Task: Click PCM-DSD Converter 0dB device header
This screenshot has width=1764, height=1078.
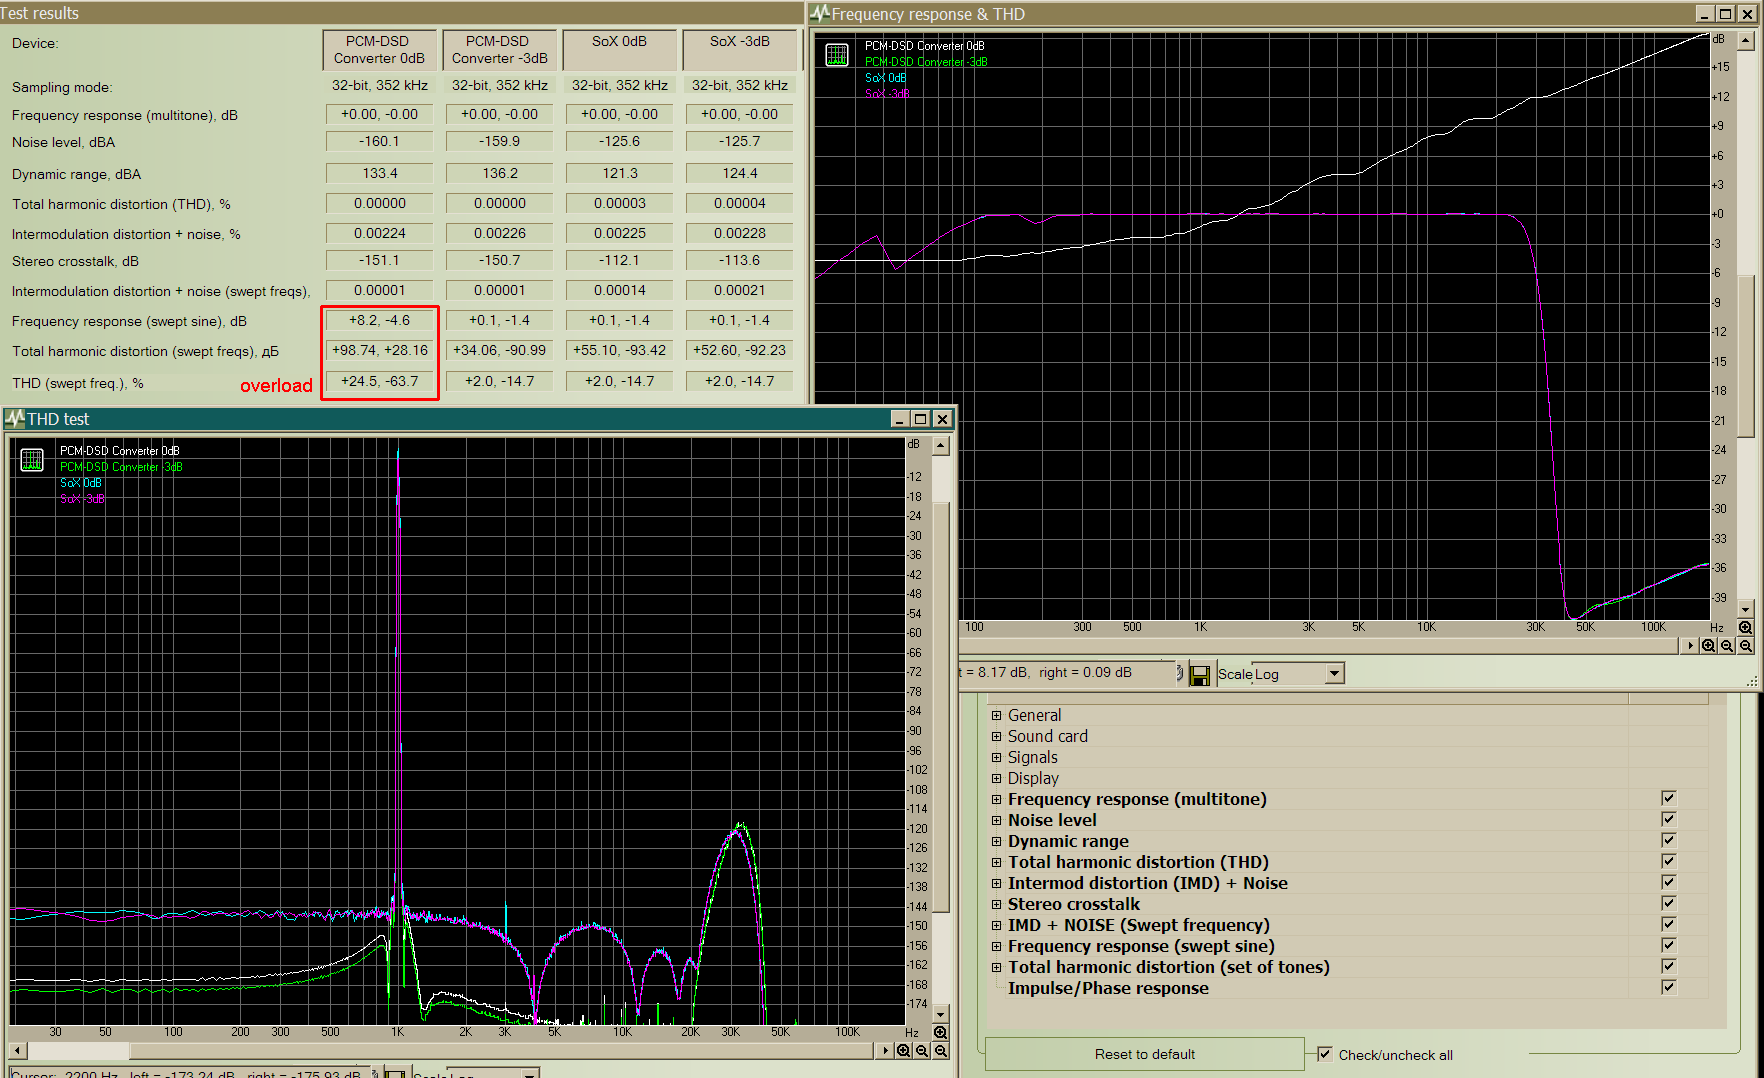Action: [379, 50]
